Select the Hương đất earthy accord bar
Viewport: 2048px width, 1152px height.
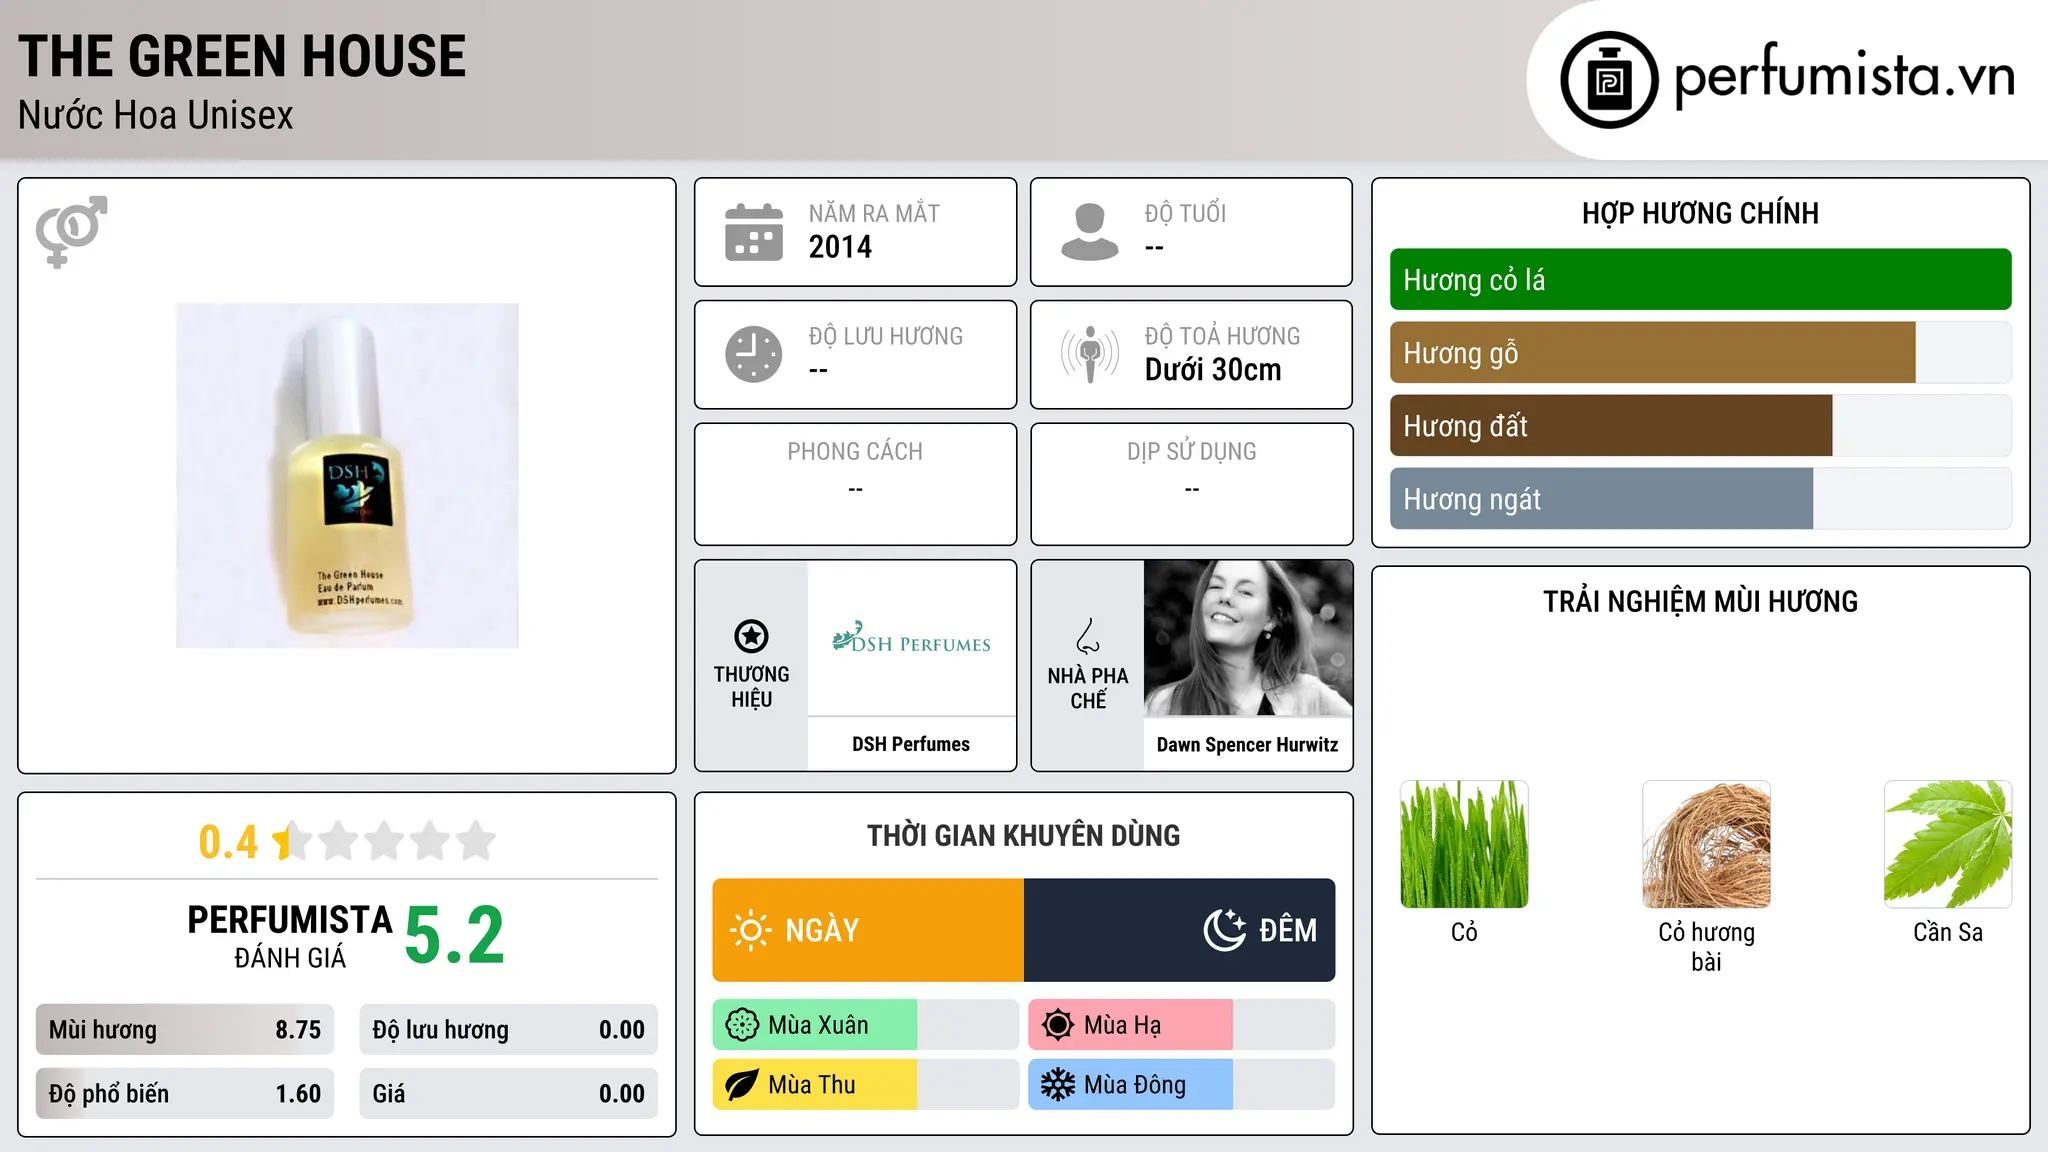[1700, 426]
